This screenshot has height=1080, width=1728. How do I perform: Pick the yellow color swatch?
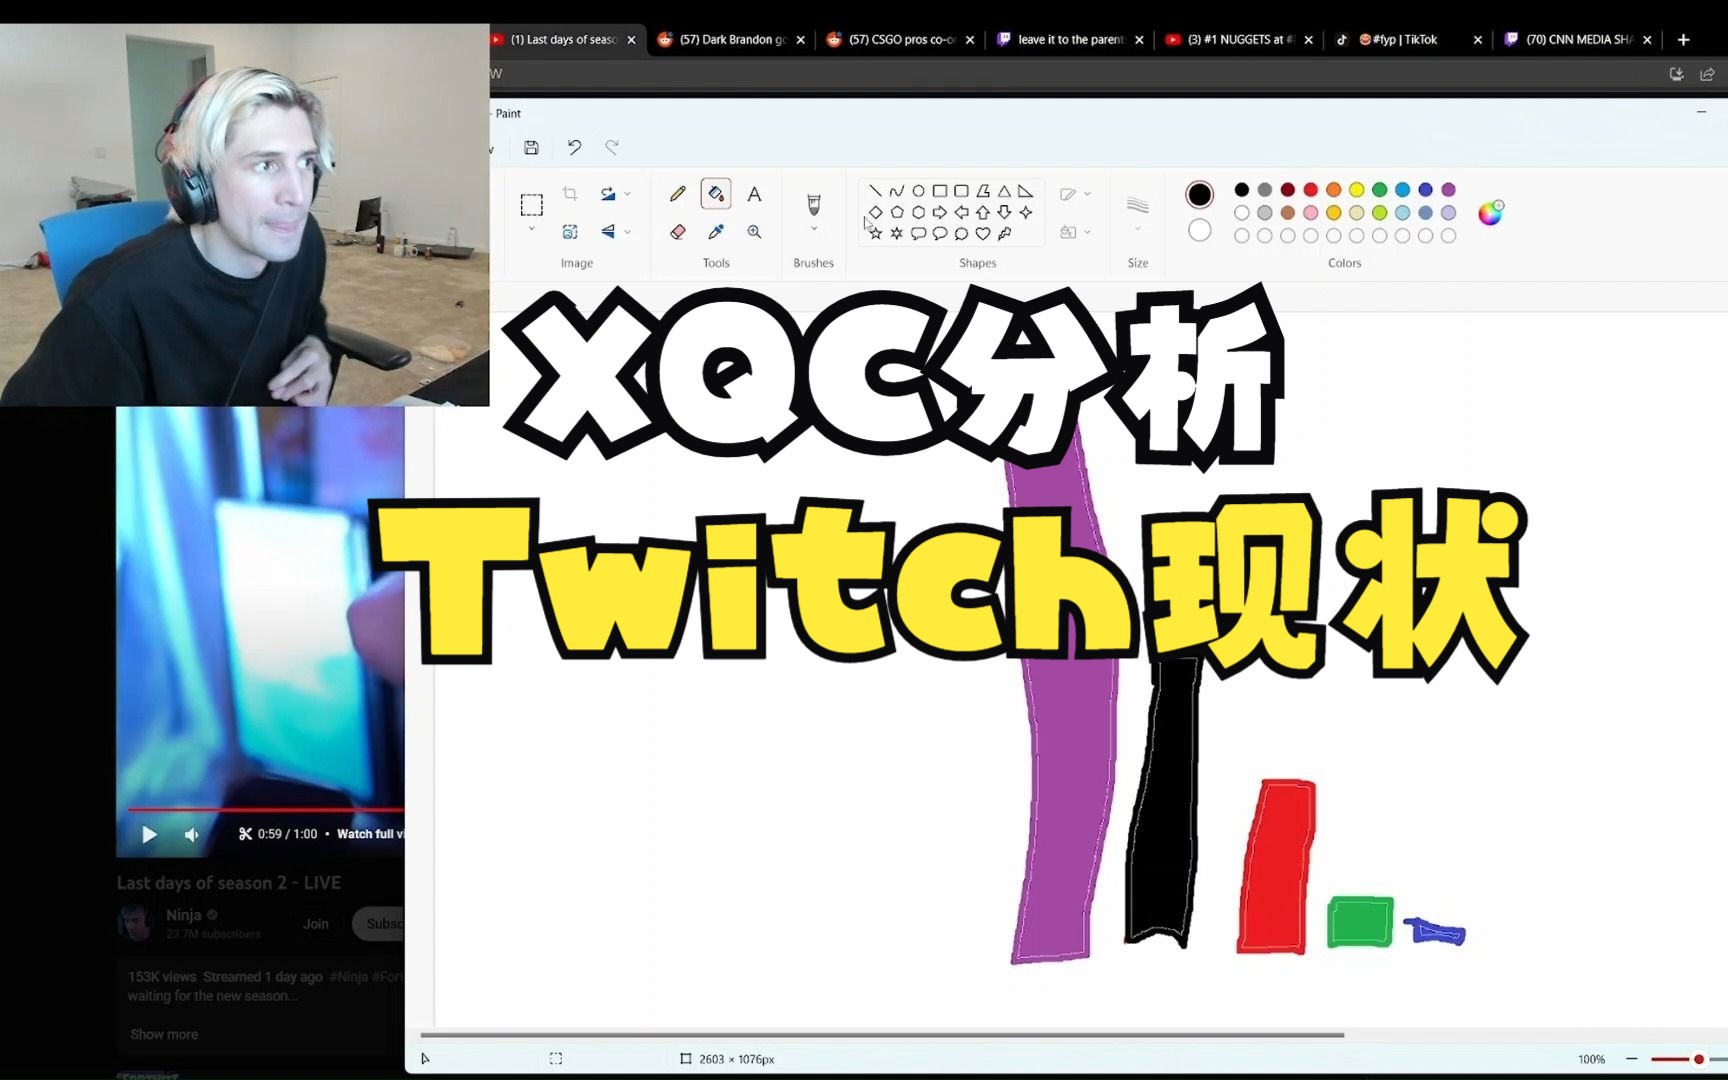click(1357, 190)
